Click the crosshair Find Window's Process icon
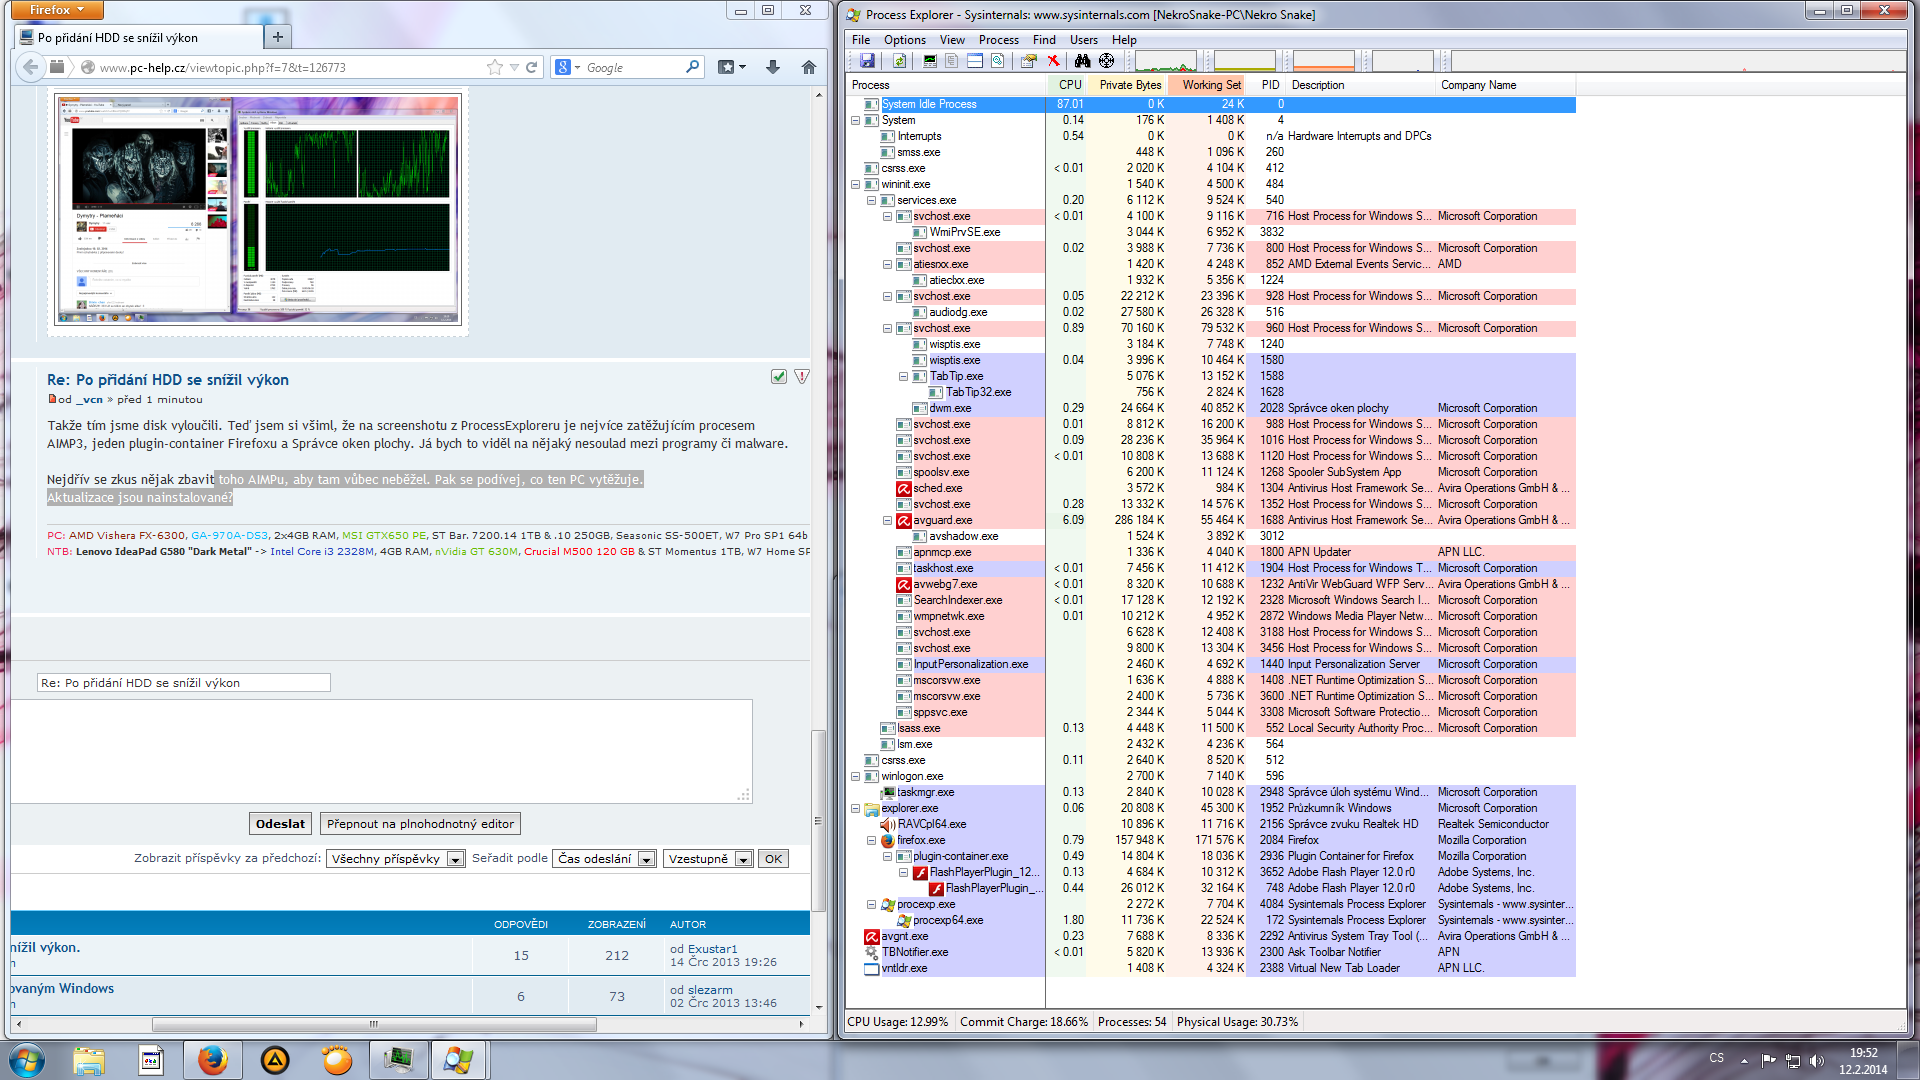The width and height of the screenshot is (1920, 1080). pyautogui.click(x=1107, y=62)
